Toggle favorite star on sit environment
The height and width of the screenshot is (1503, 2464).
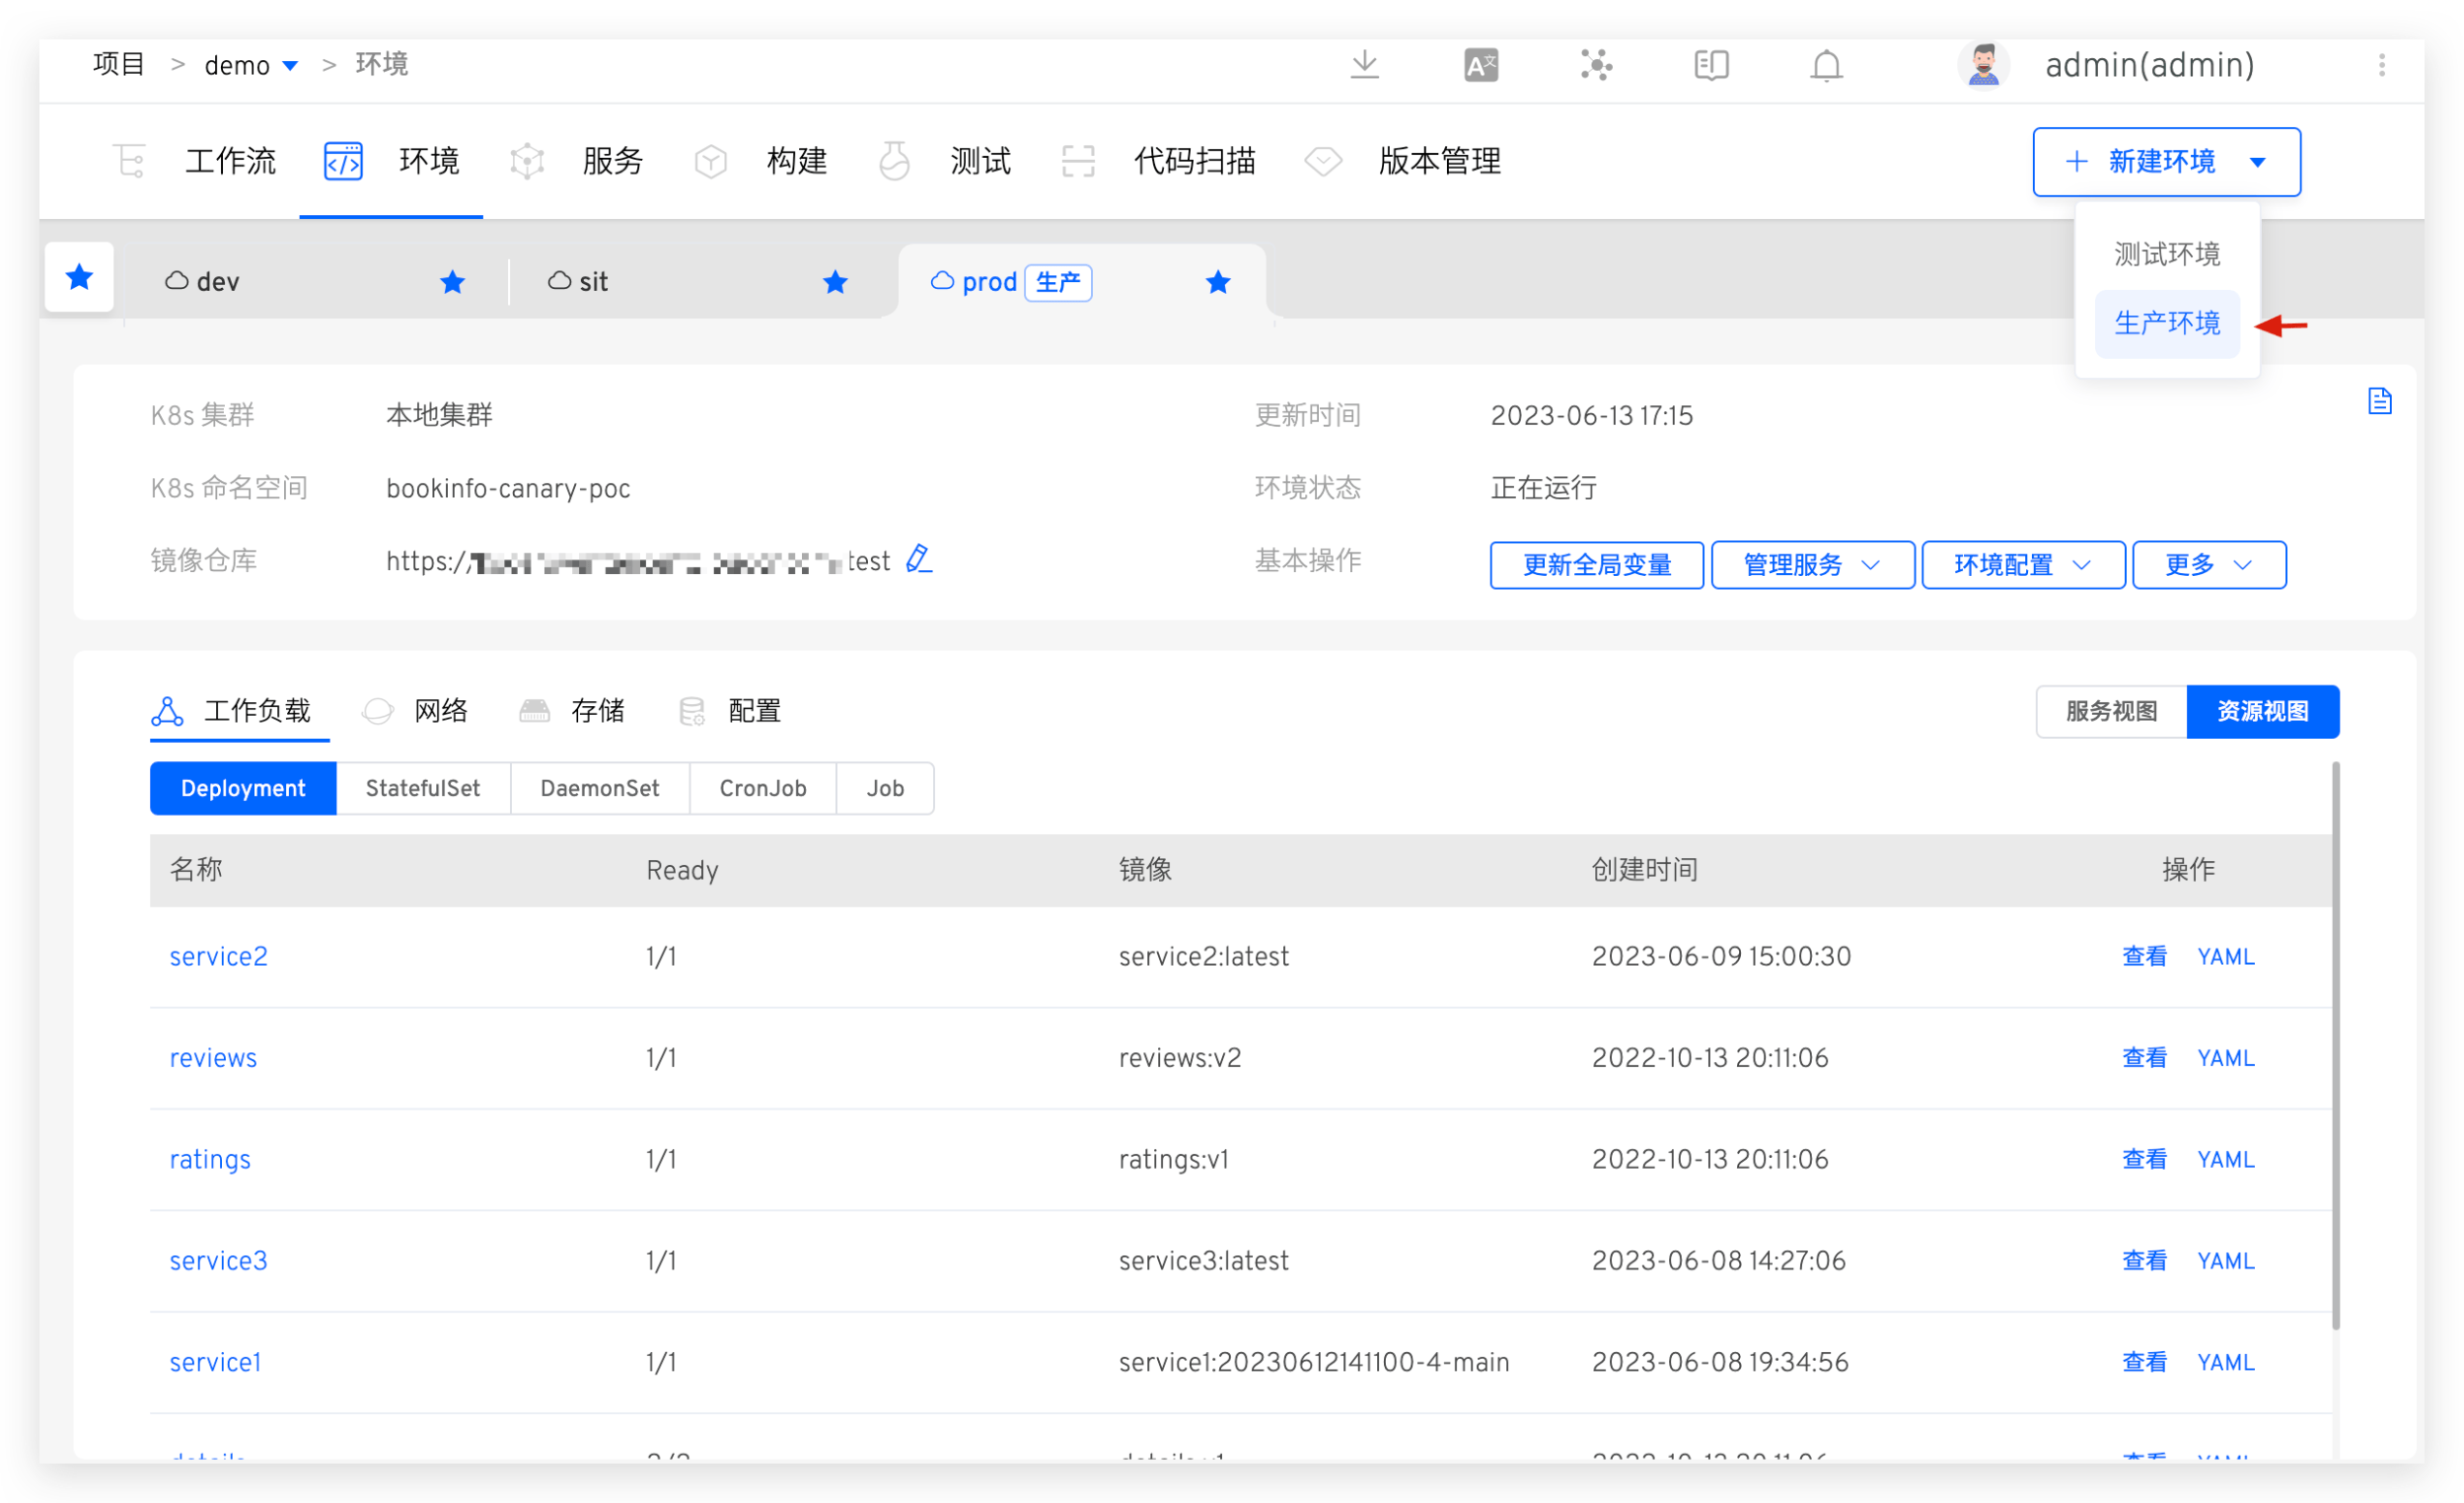pos(835,282)
